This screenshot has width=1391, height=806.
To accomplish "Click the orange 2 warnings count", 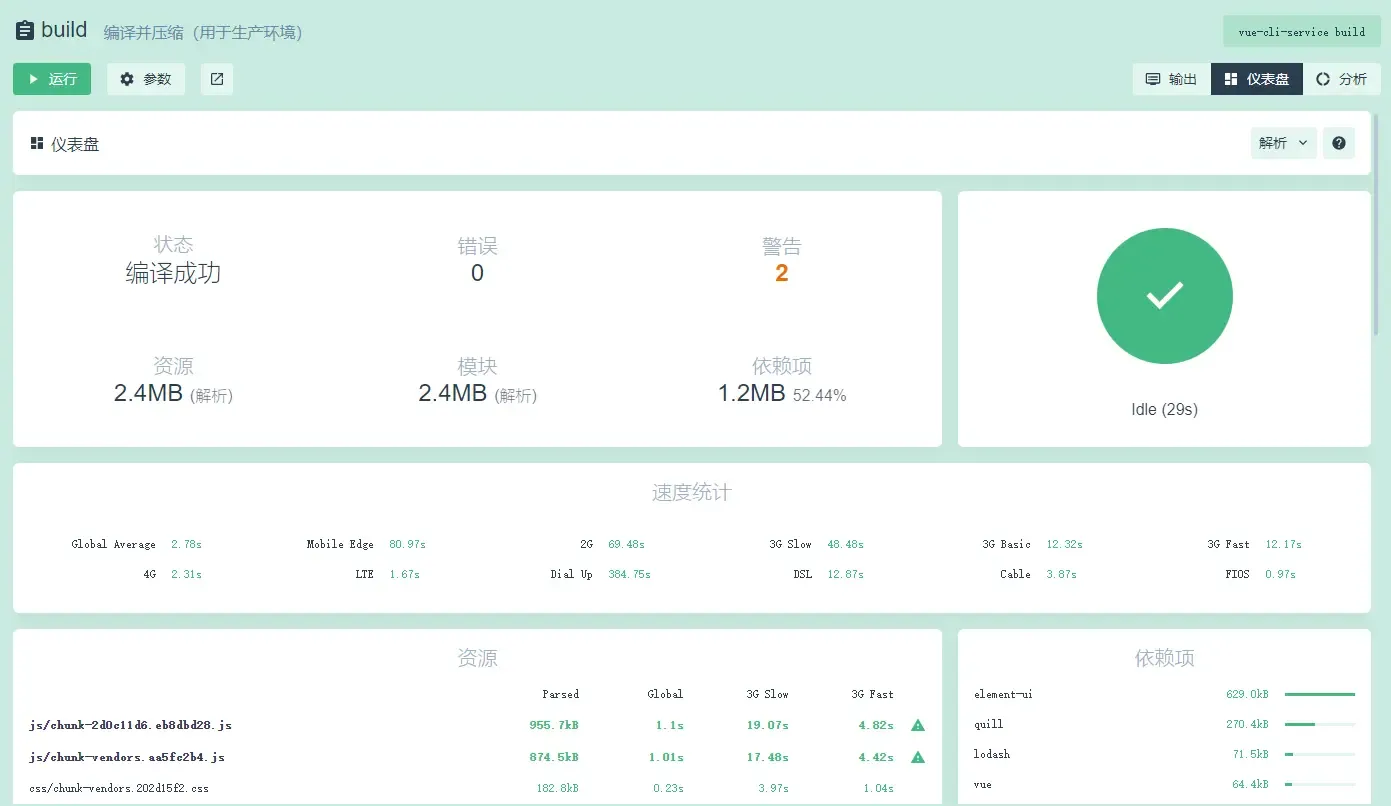I will [781, 272].
